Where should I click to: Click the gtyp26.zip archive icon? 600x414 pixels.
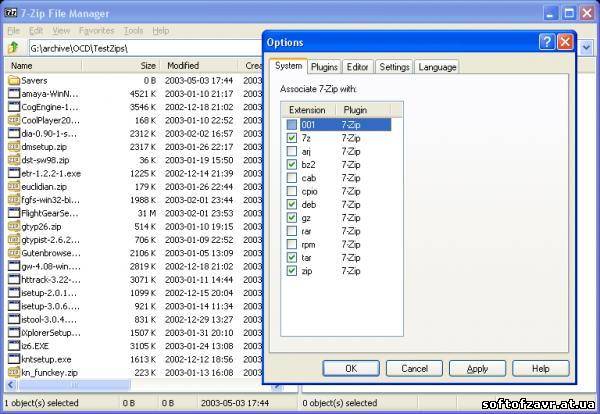click(14, 227)
